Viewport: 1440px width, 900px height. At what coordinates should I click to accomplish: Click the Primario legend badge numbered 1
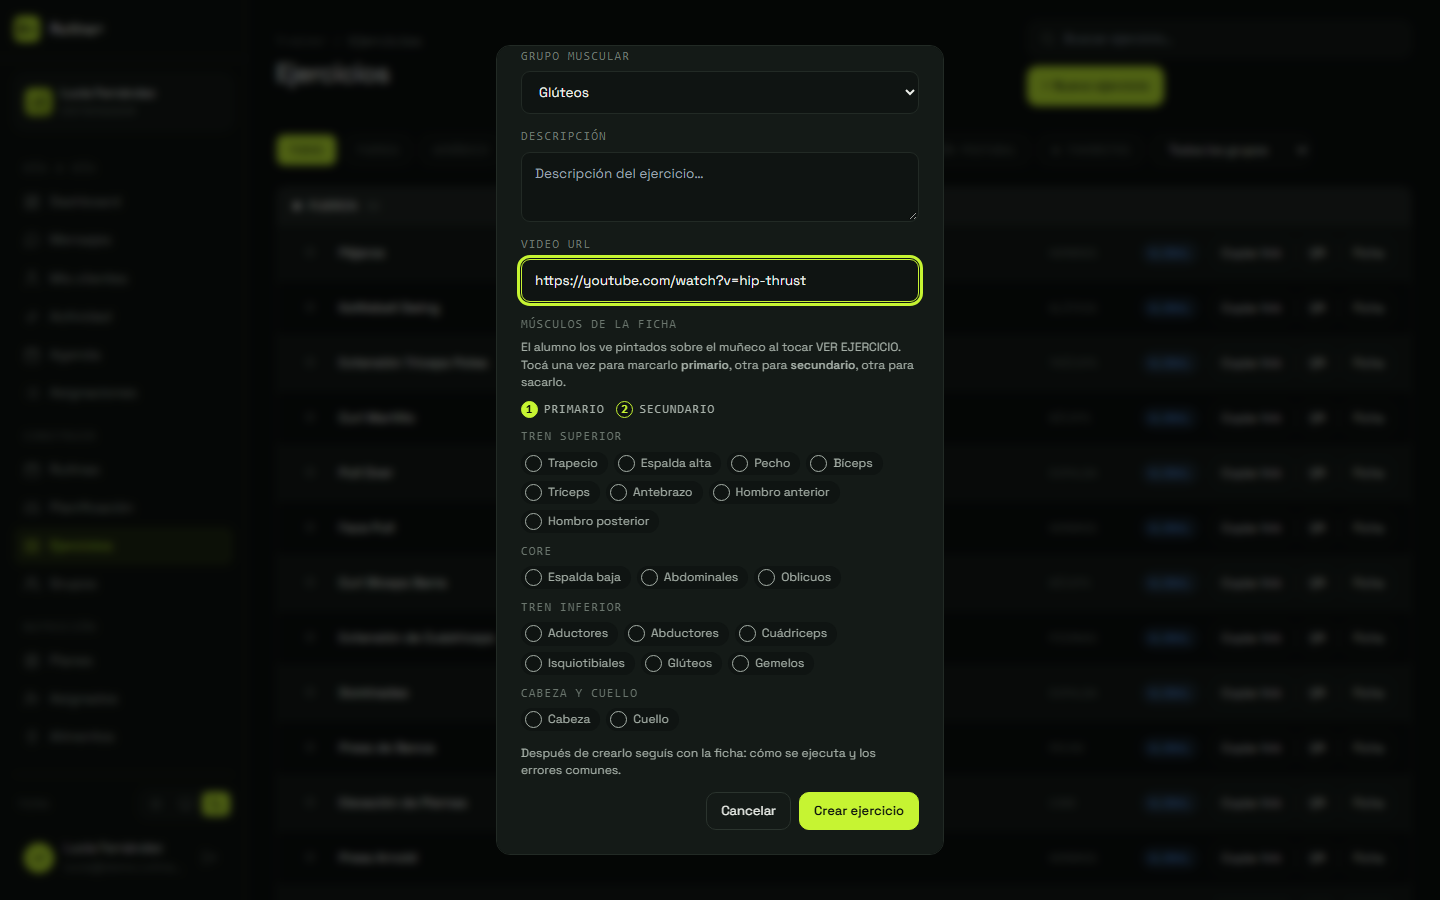pos(529,409)
